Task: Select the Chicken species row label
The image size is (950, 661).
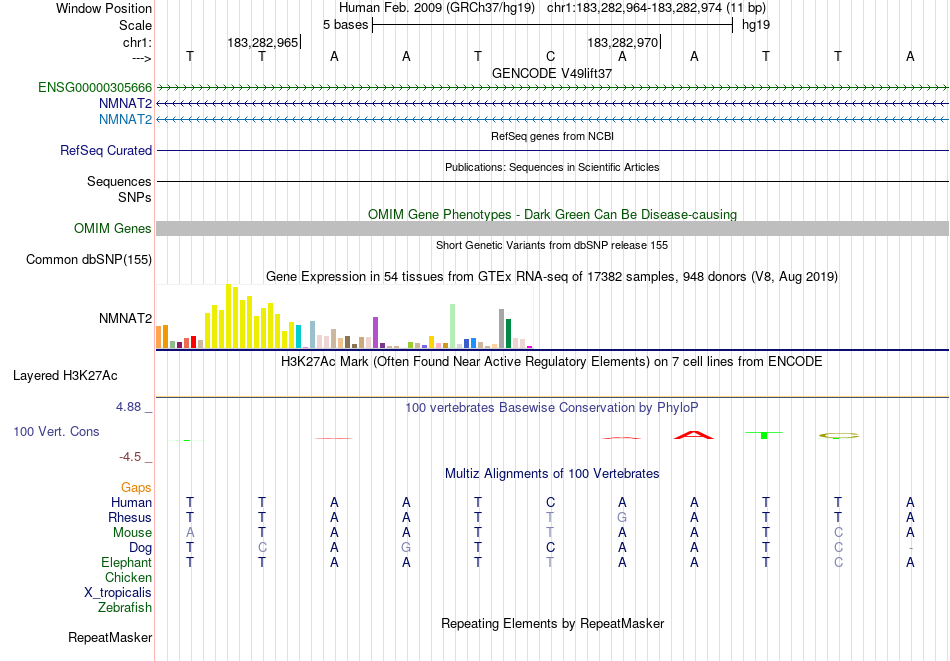Action: click(x=128, y=577)
